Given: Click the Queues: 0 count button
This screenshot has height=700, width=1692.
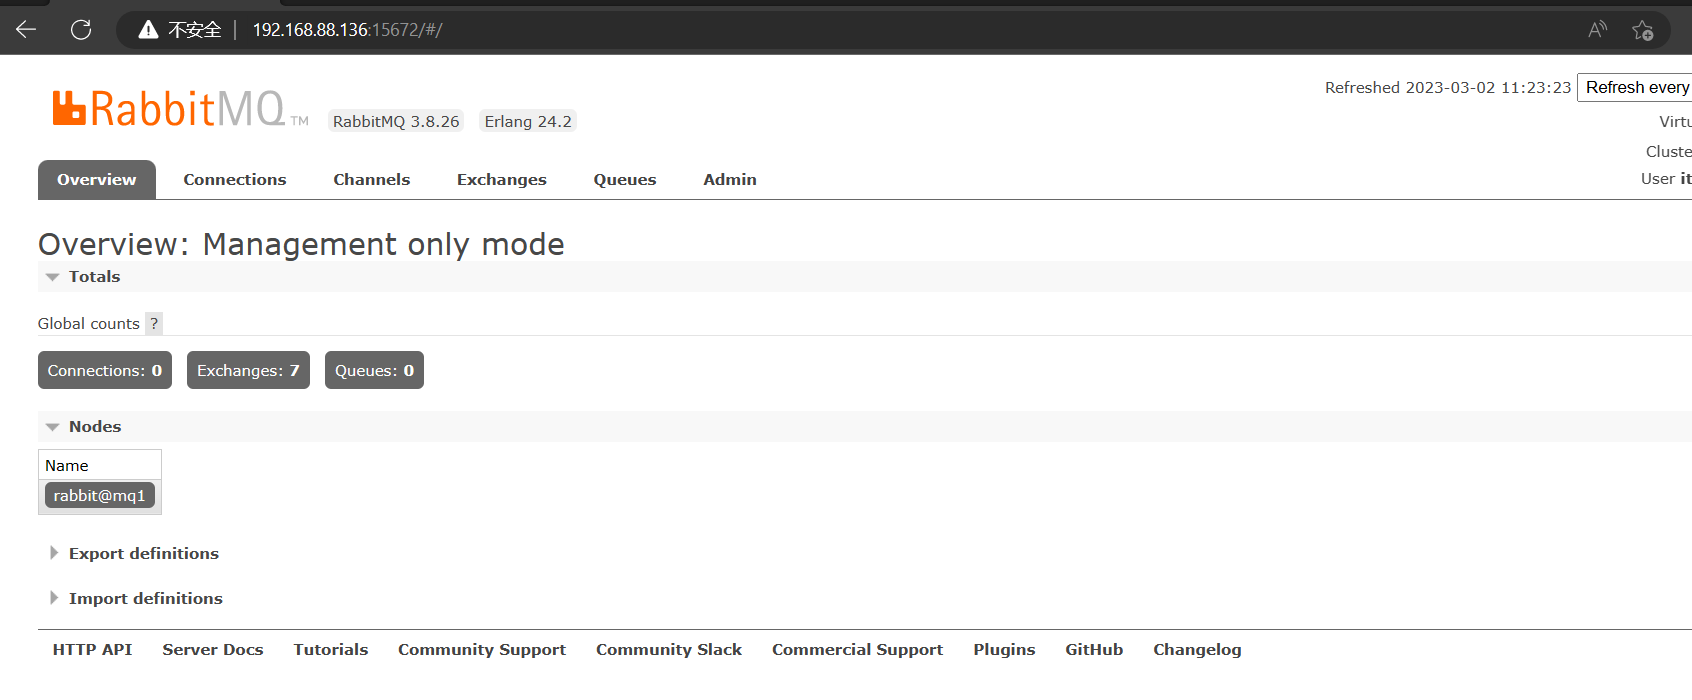Looking at the screenshot, I should [x=374, y=370].
